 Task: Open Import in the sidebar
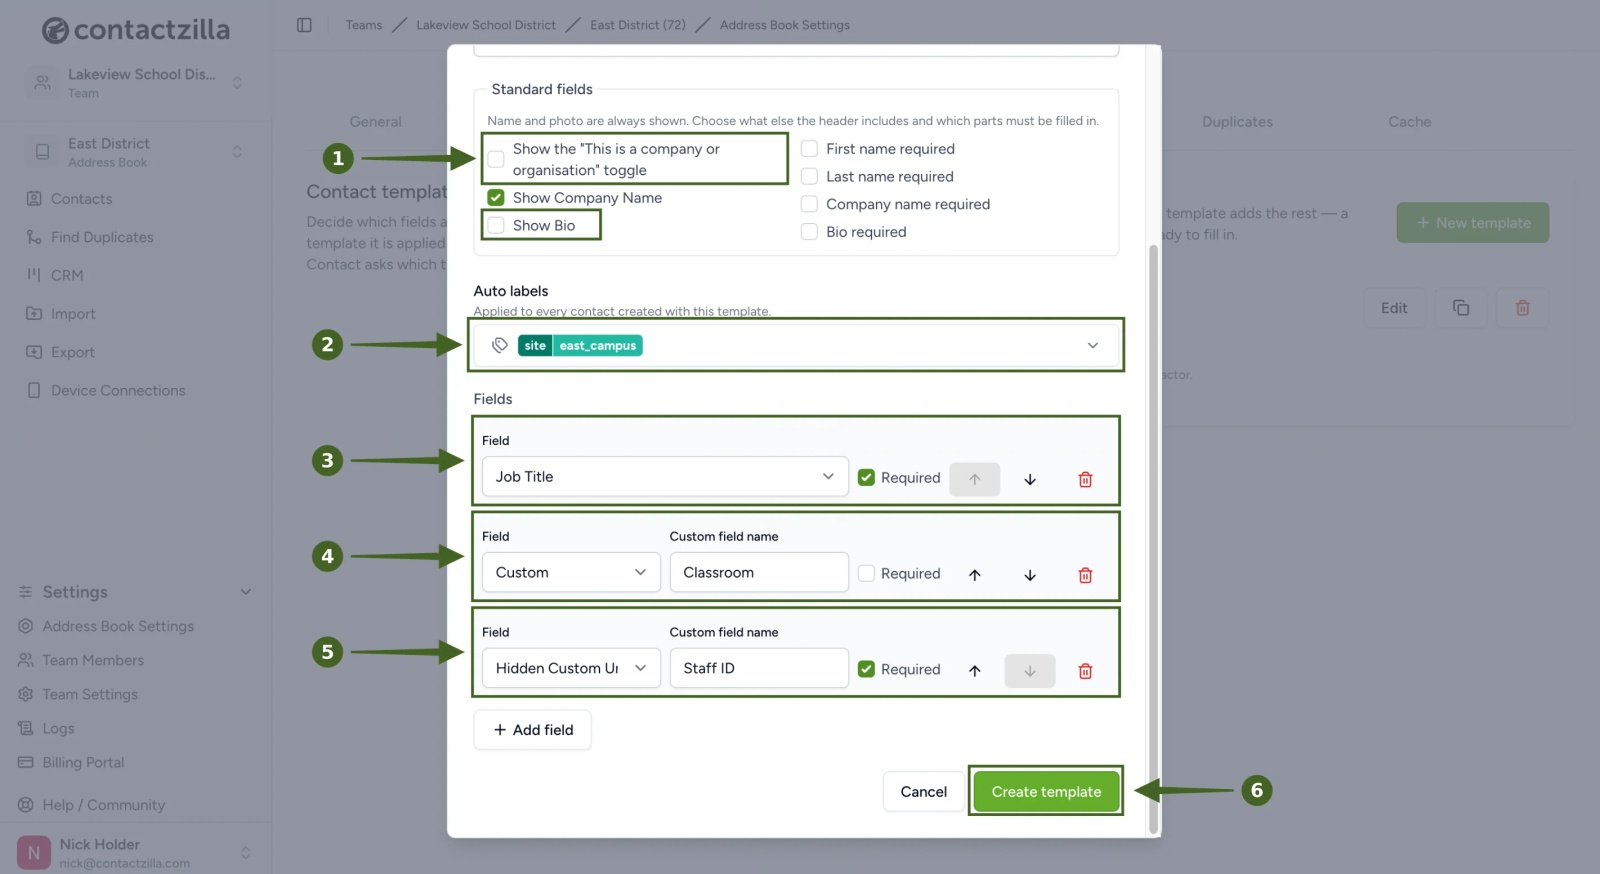tap(73, 314)
